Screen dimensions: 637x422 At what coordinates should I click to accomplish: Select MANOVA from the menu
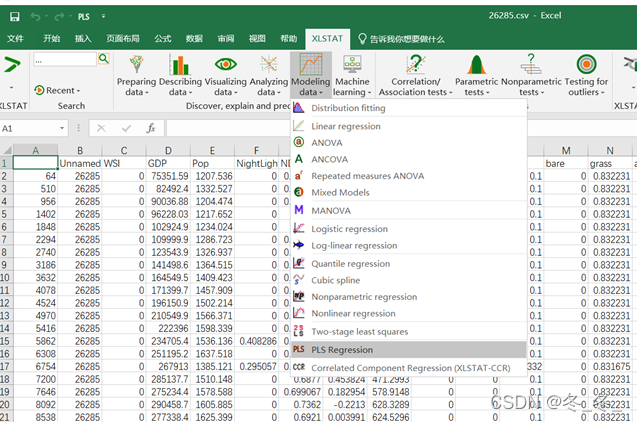[x=409, y=211]
